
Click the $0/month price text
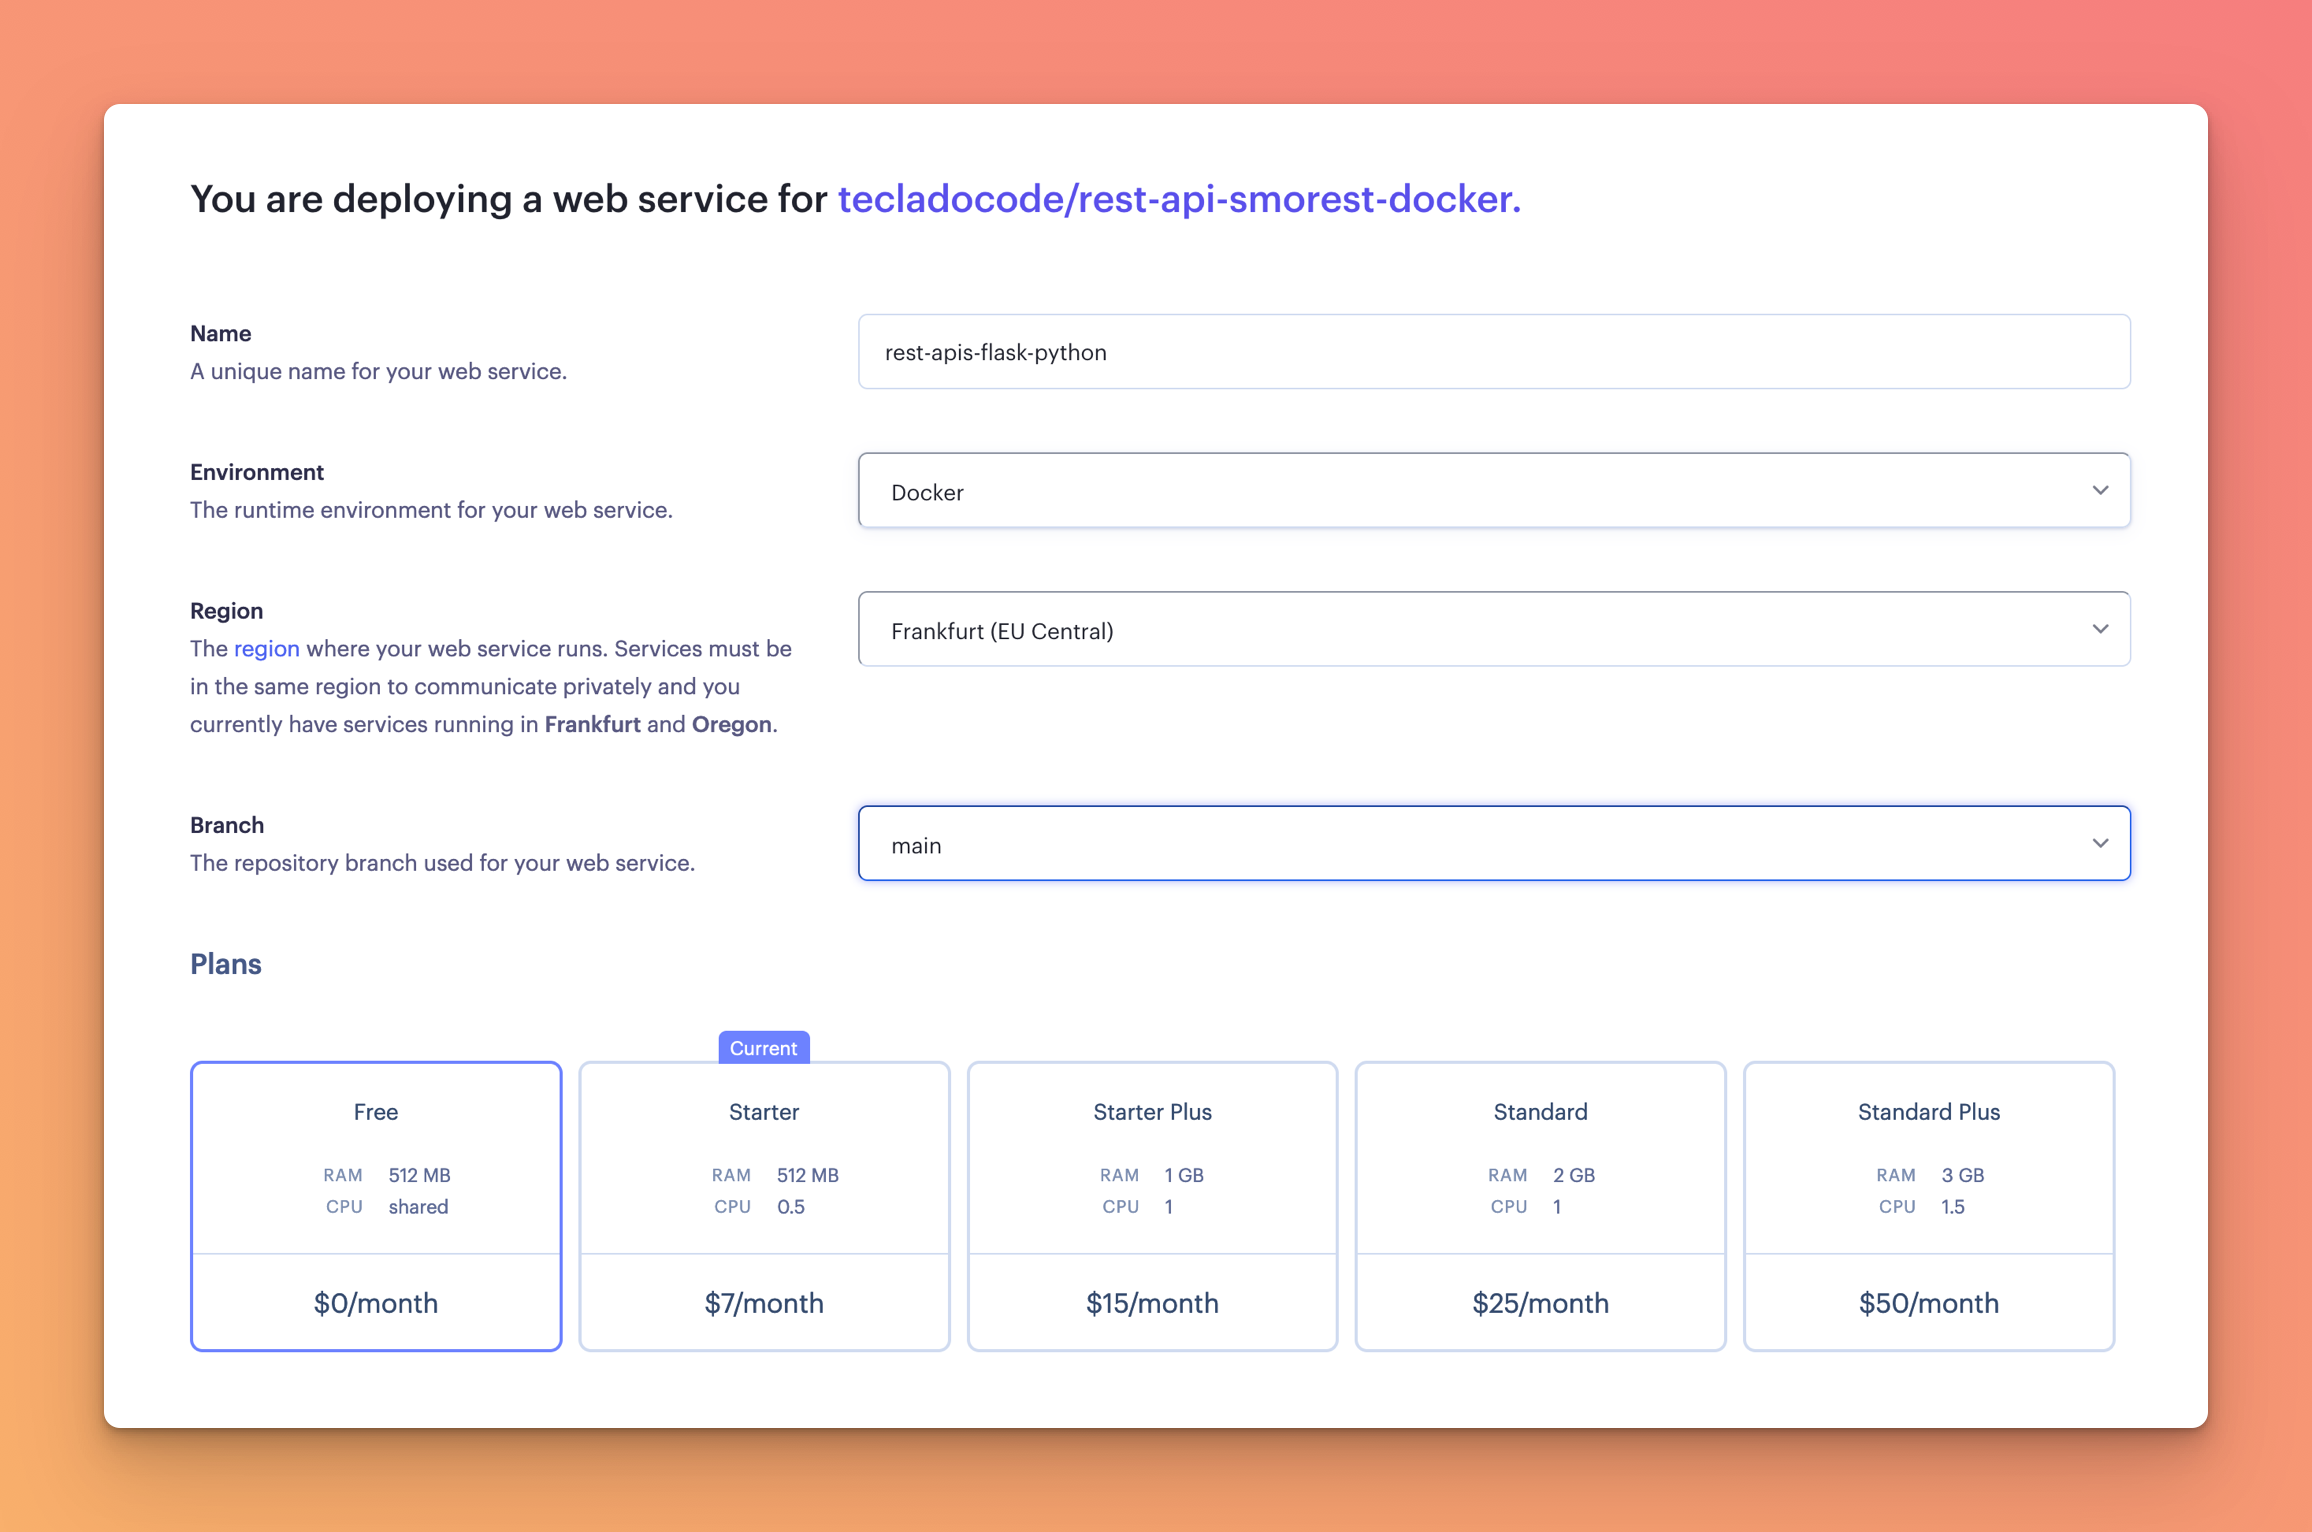click(x=376, y=1303)
